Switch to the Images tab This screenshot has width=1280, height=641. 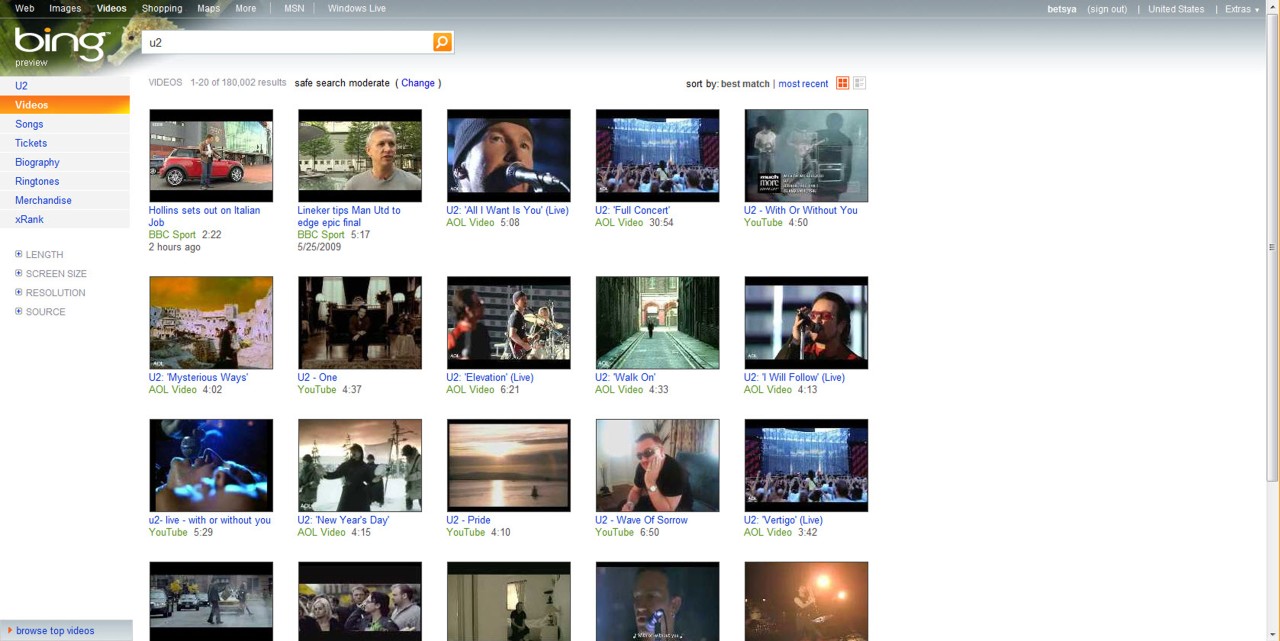click(64, 8)
